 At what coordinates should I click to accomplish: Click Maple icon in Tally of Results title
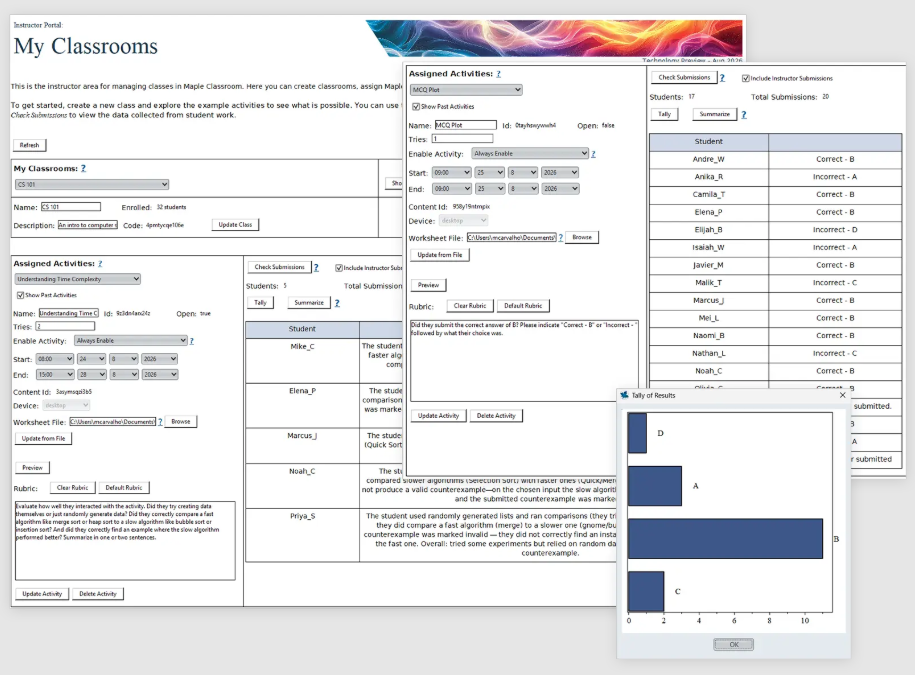click(624, 395)
